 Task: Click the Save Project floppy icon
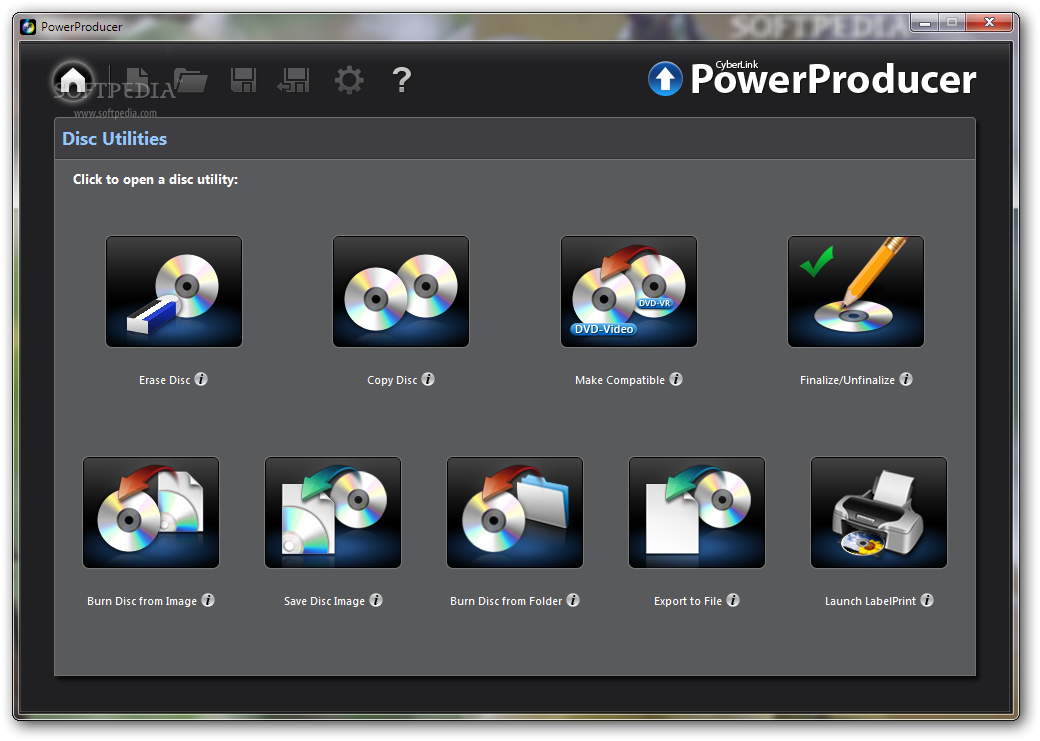click(x=243, y=80)
